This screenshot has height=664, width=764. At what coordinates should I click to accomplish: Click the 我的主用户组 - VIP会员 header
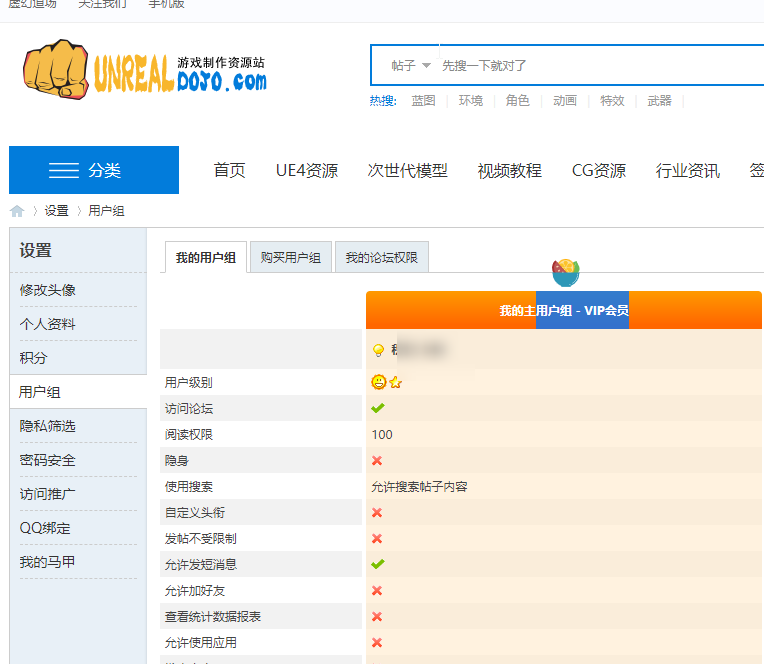click(x=564, y=310)
